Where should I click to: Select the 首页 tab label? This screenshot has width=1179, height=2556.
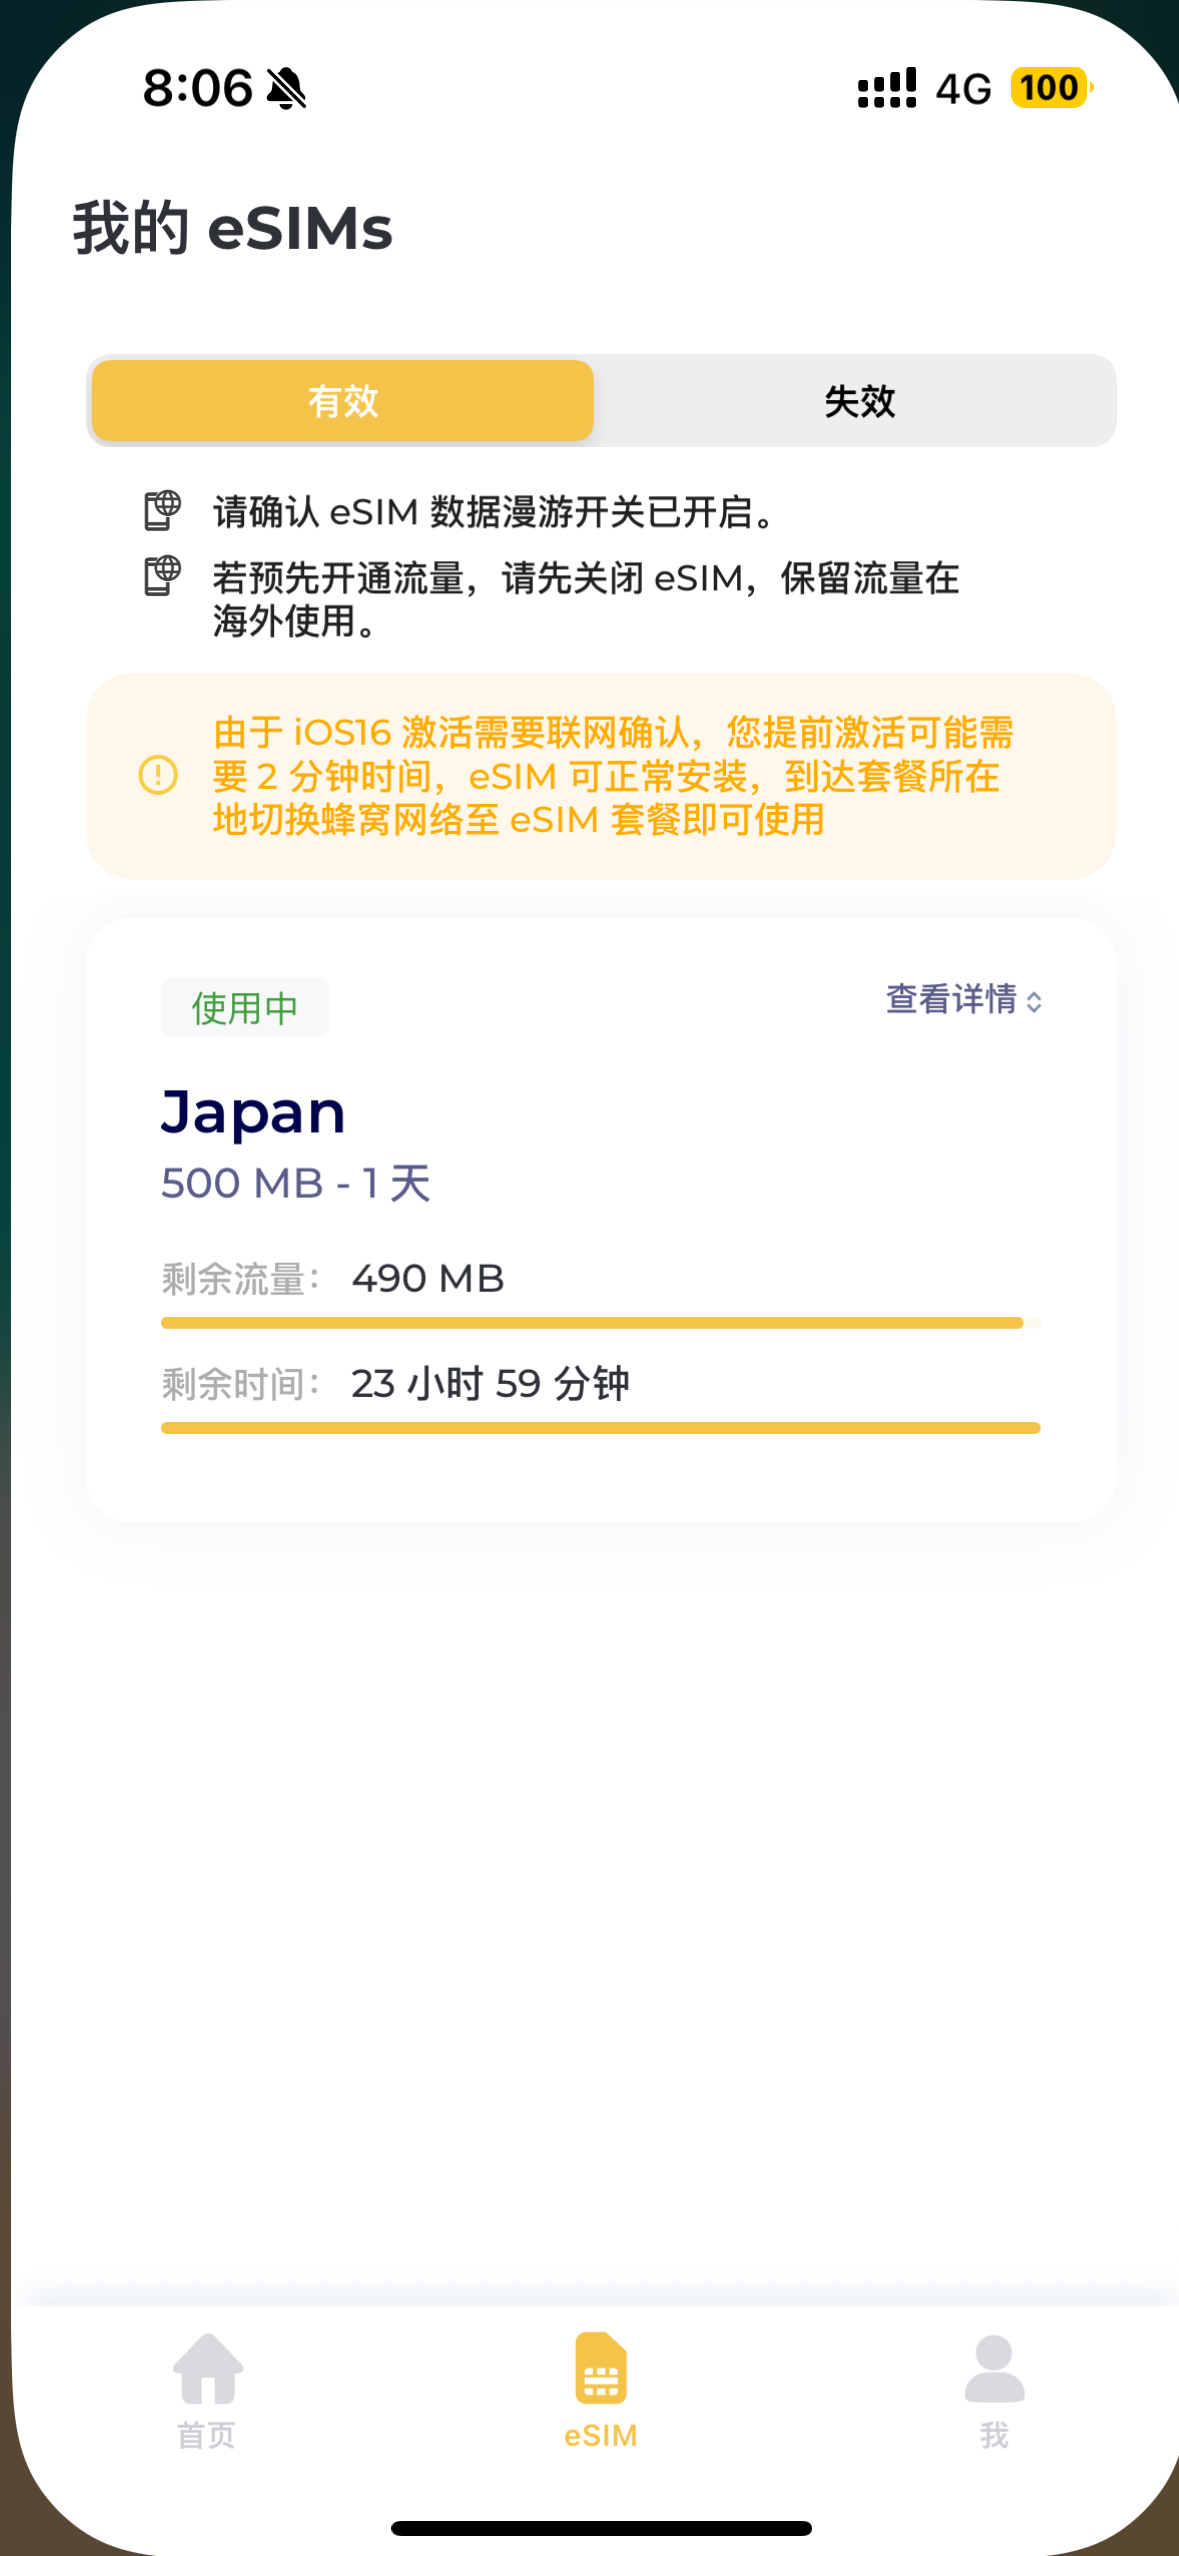click(207, 2435)
